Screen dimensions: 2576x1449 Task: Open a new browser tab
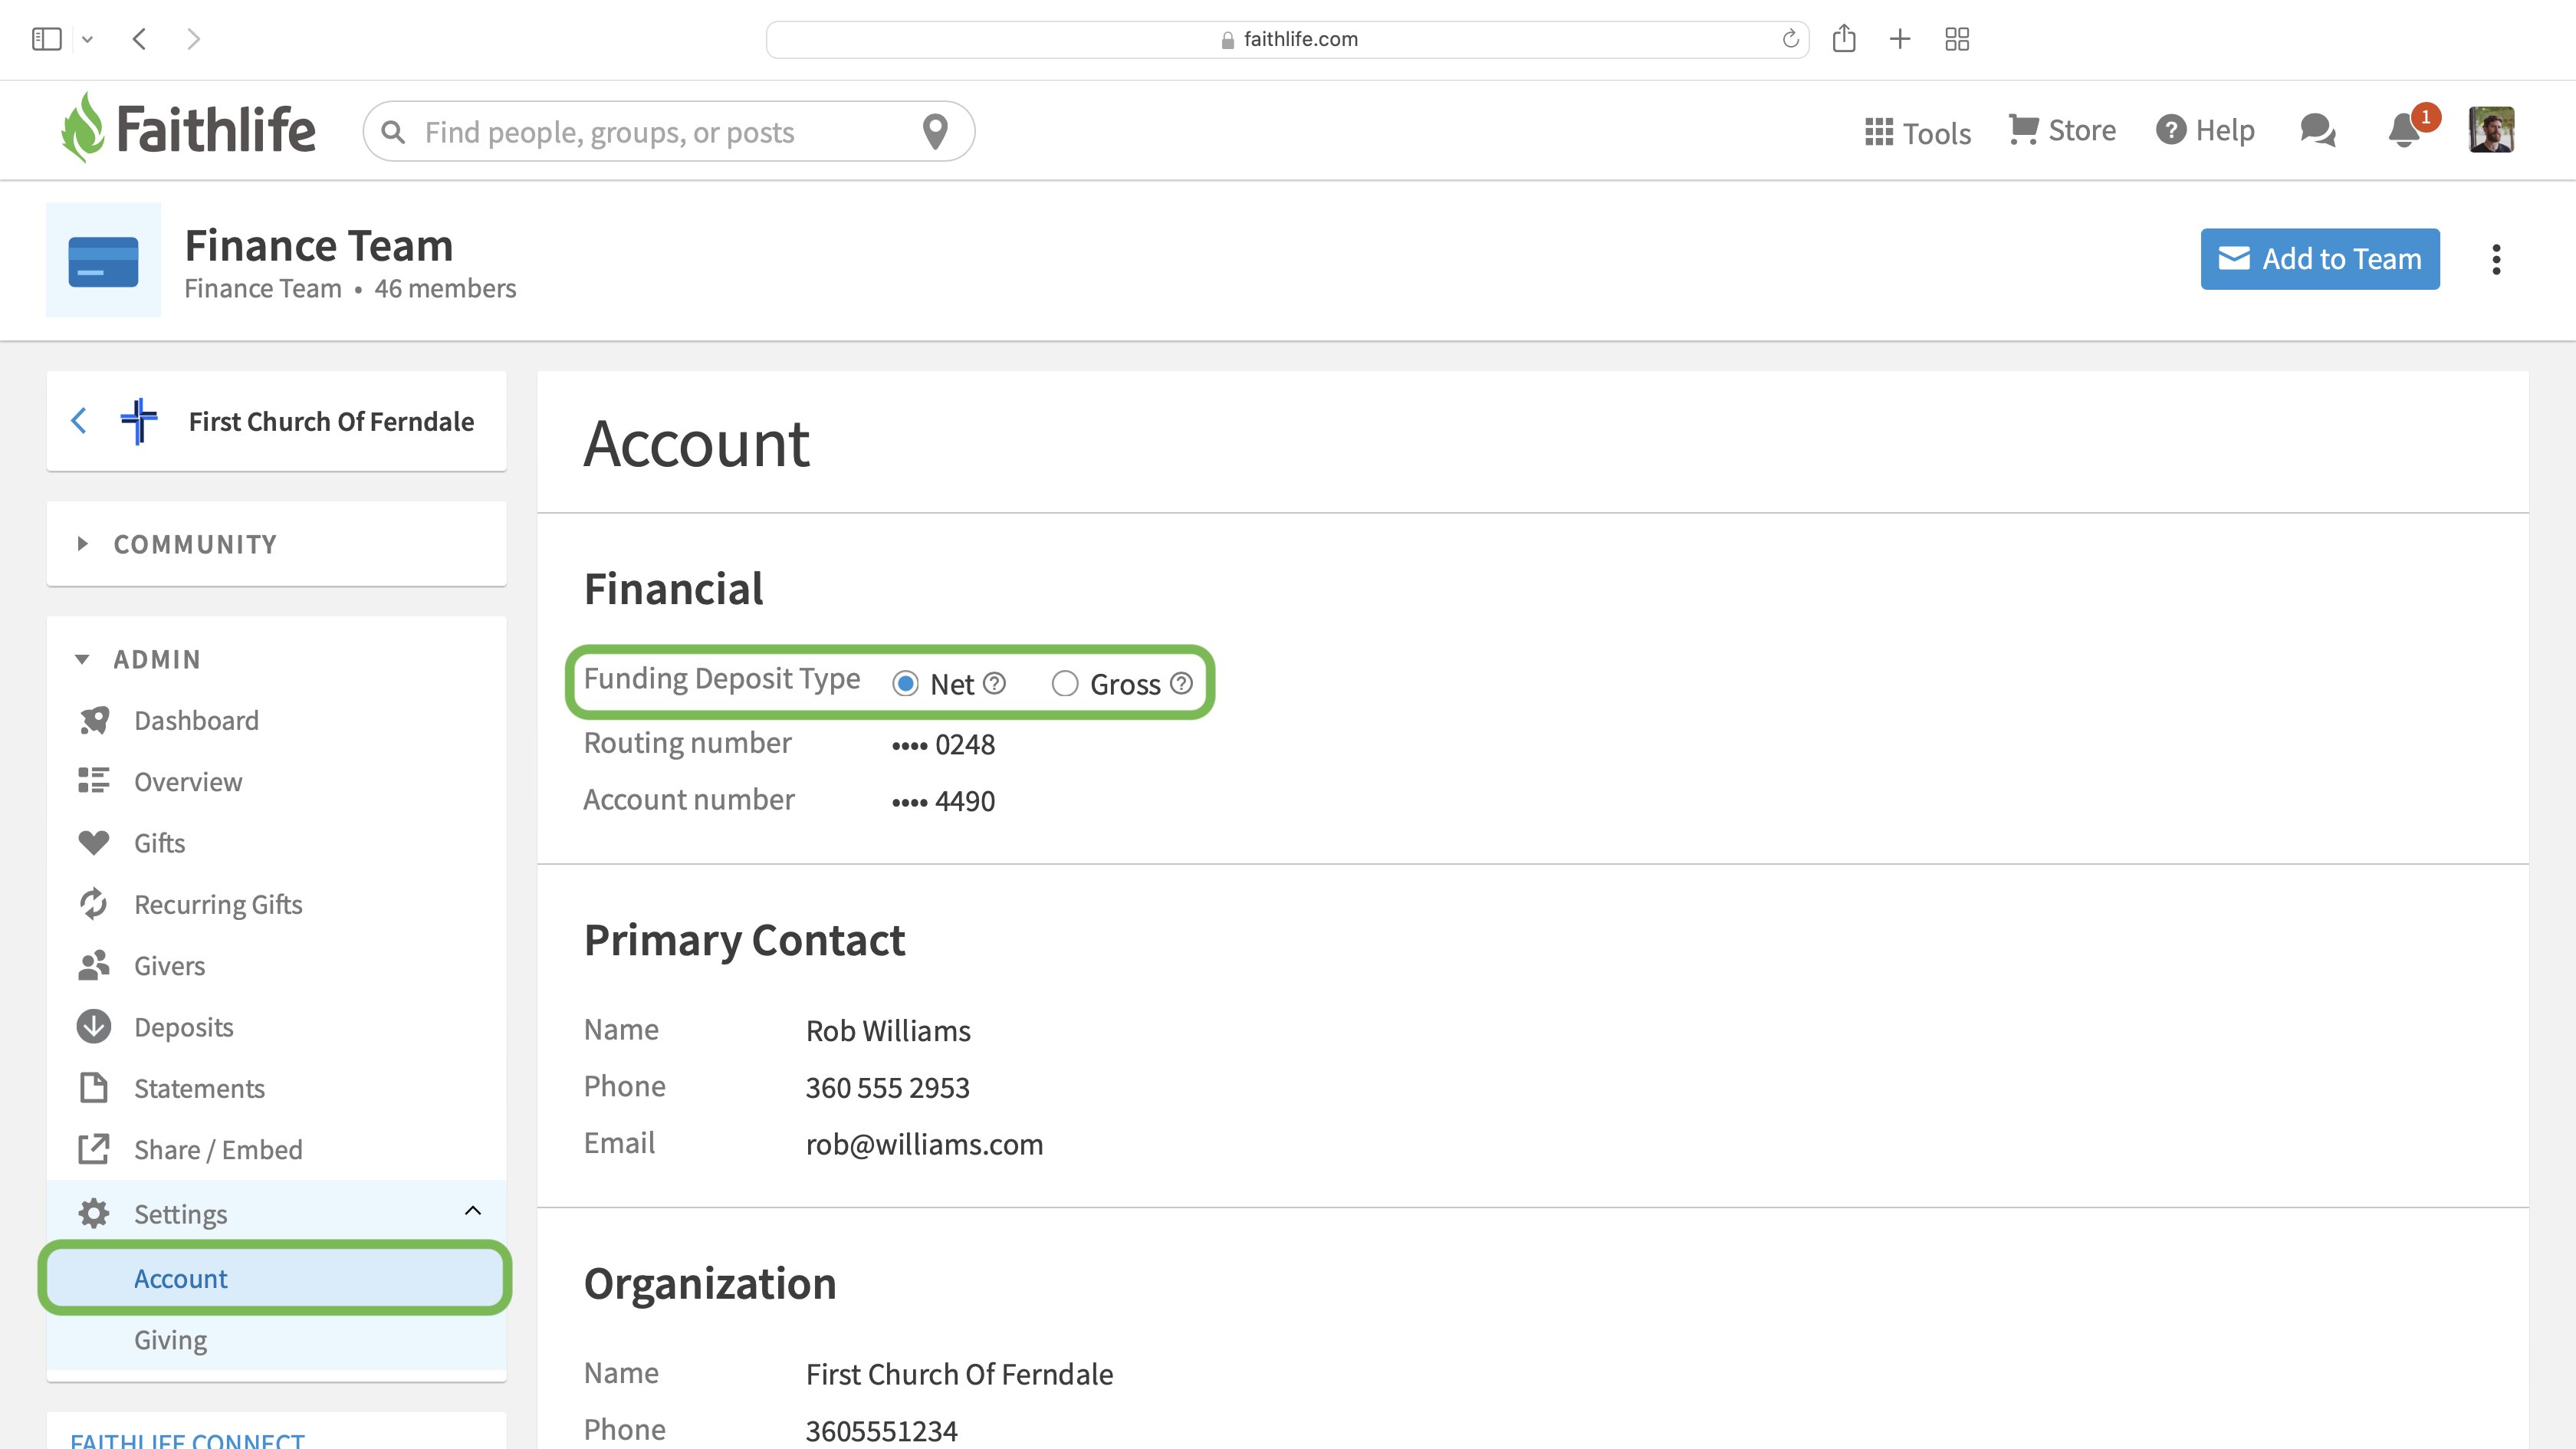[x=1900, y=39]
